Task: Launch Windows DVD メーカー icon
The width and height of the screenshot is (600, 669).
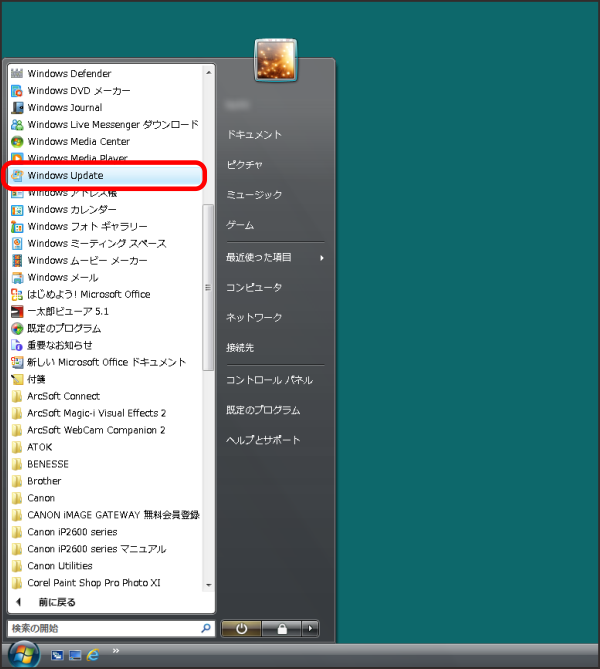Action: 17,90
